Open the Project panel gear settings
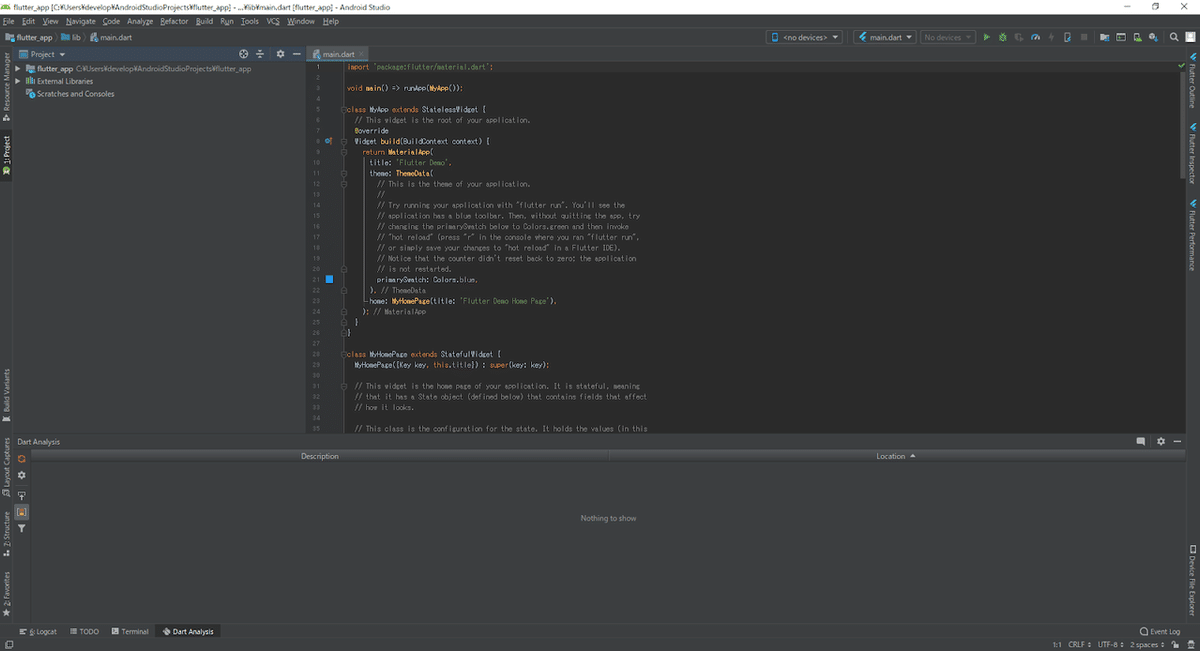 pyautogui.click(x=281, y=54)
